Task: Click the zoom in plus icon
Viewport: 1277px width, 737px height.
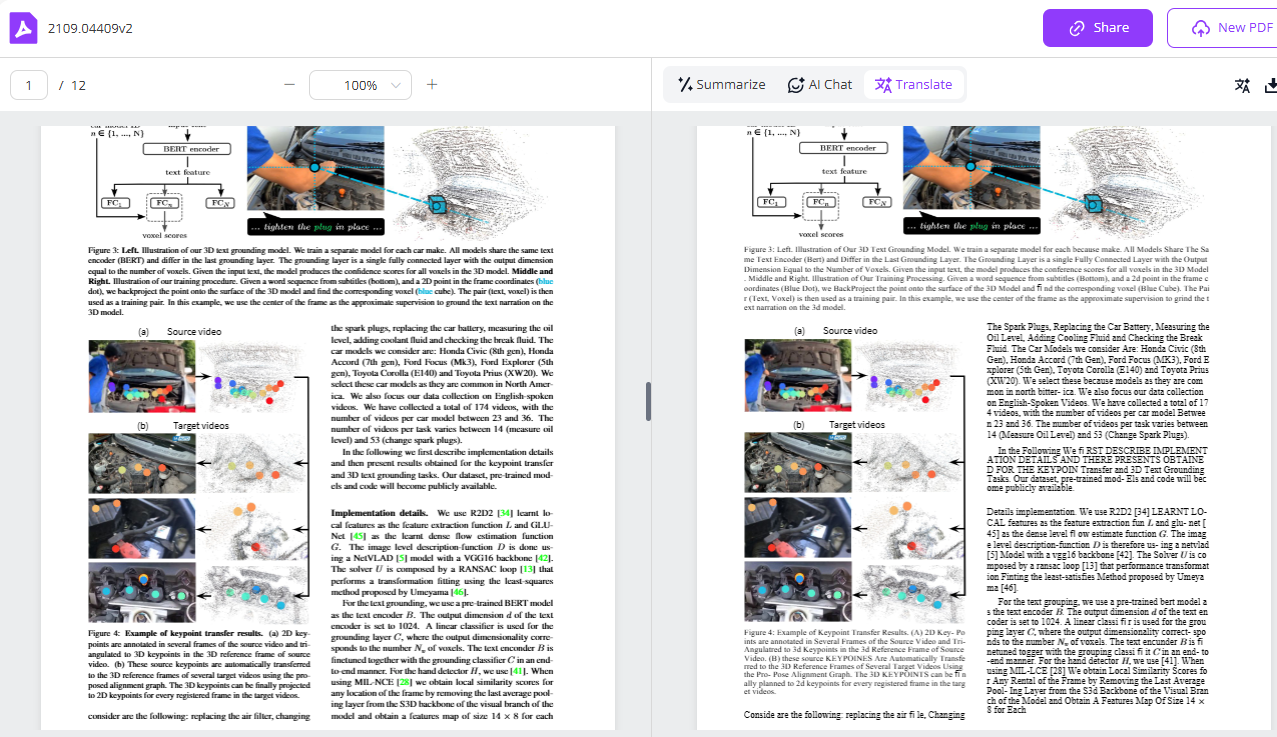Action: click(x=432, y=85)
